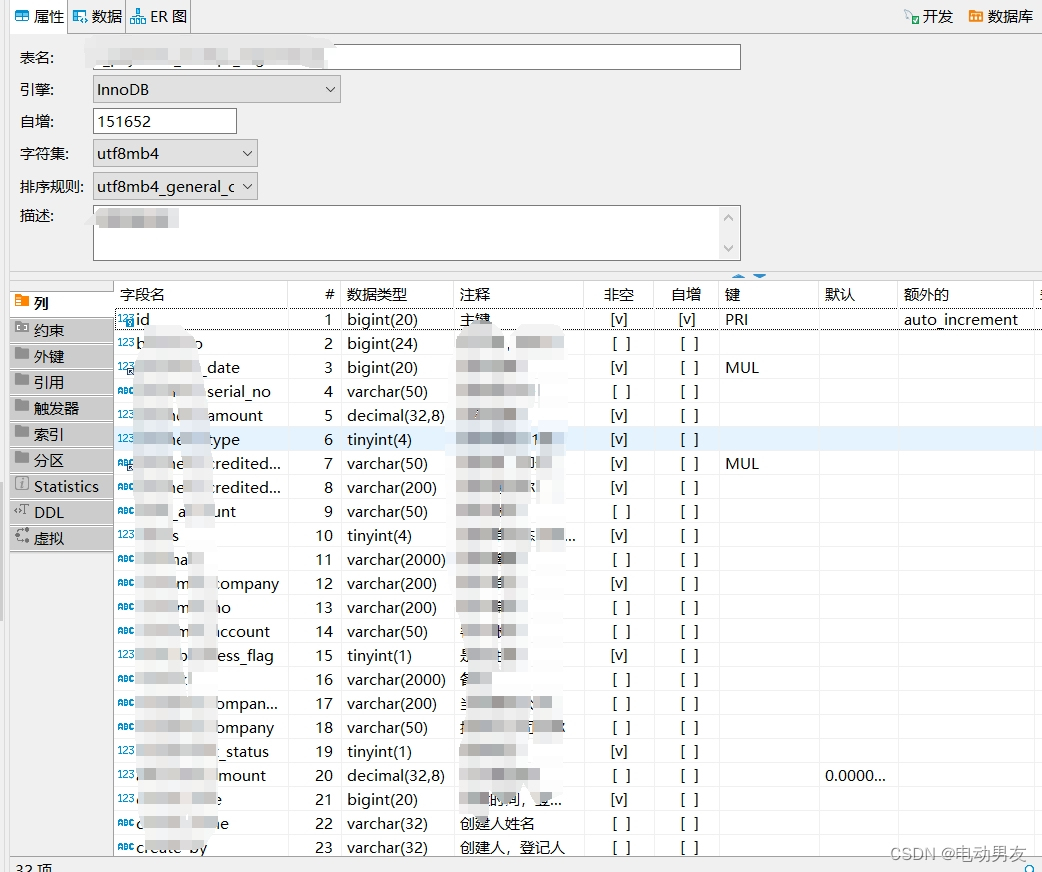This screenshot has height=872, width=1042.
Task: Open the ER 图 tab
Action: (158, 17)
